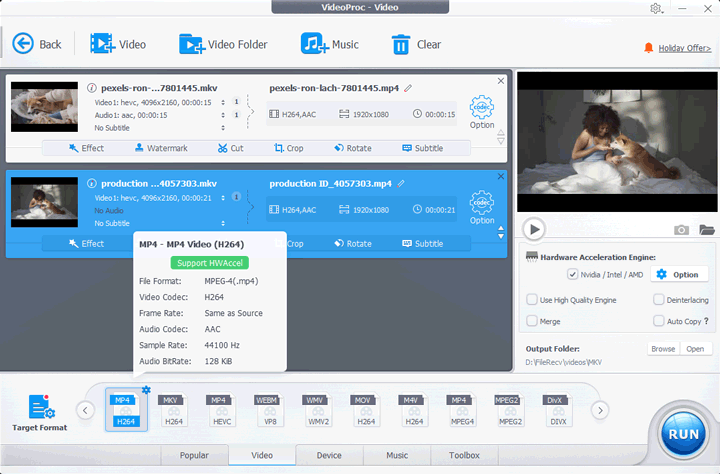Move the pexels-ron item down in the list
The image size is (720, 474).
click(501, 141)
